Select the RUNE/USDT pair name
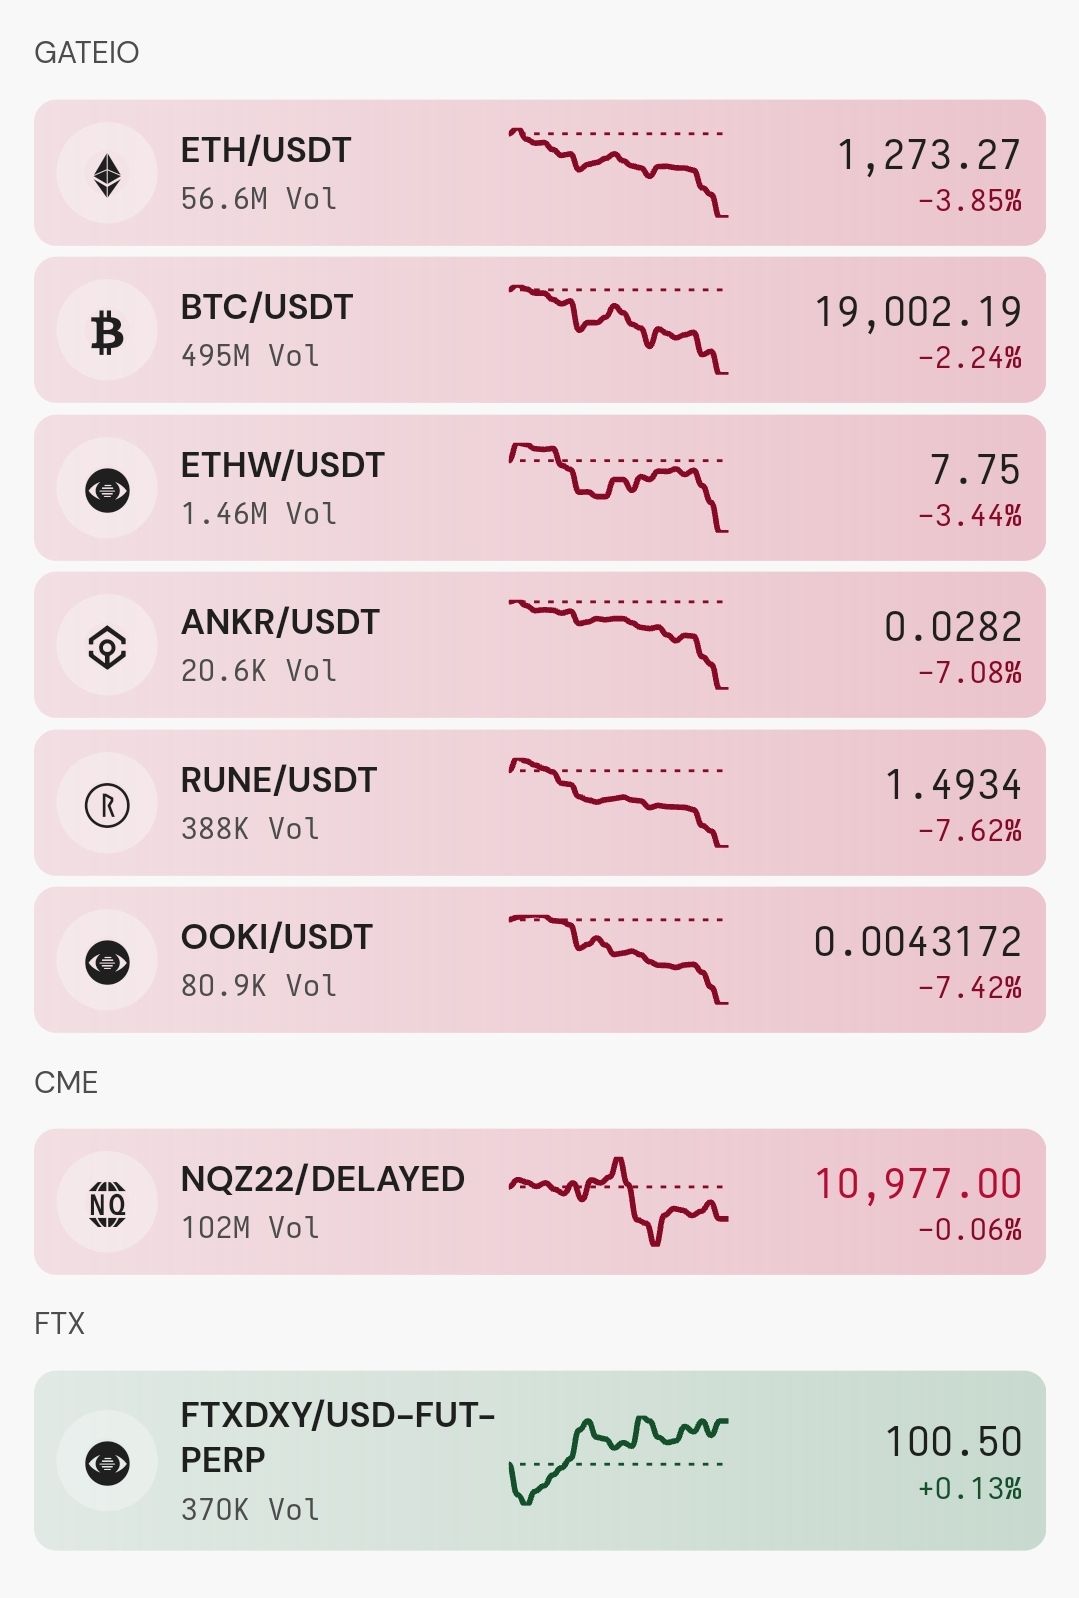 279,780
